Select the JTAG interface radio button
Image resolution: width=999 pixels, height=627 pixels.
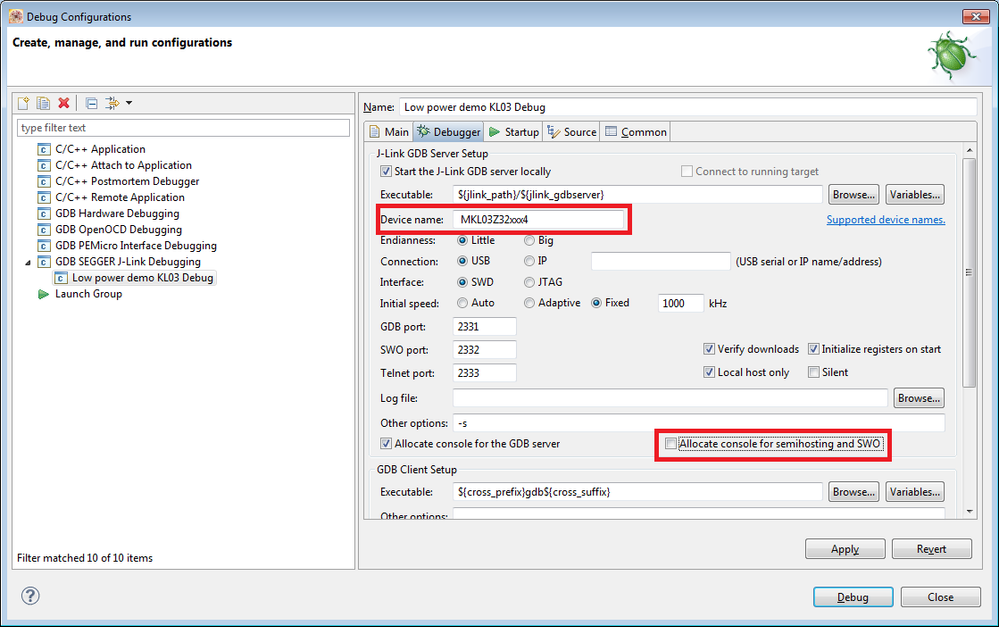pos(530,282)
